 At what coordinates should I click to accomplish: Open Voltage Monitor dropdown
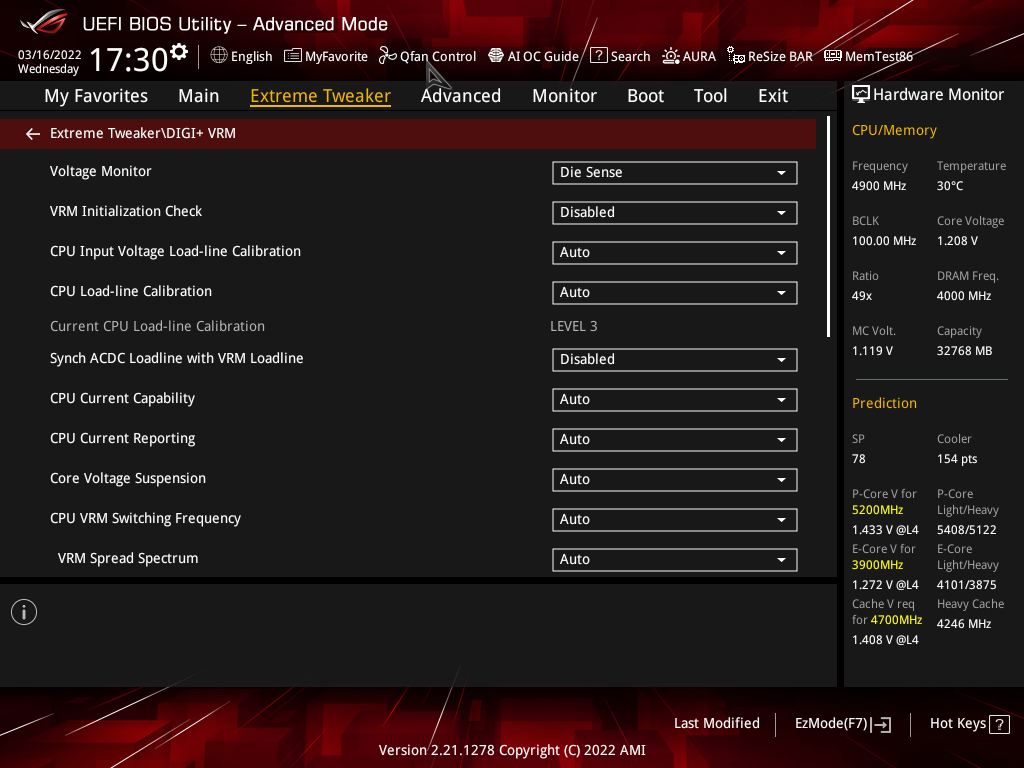point(675,172)
